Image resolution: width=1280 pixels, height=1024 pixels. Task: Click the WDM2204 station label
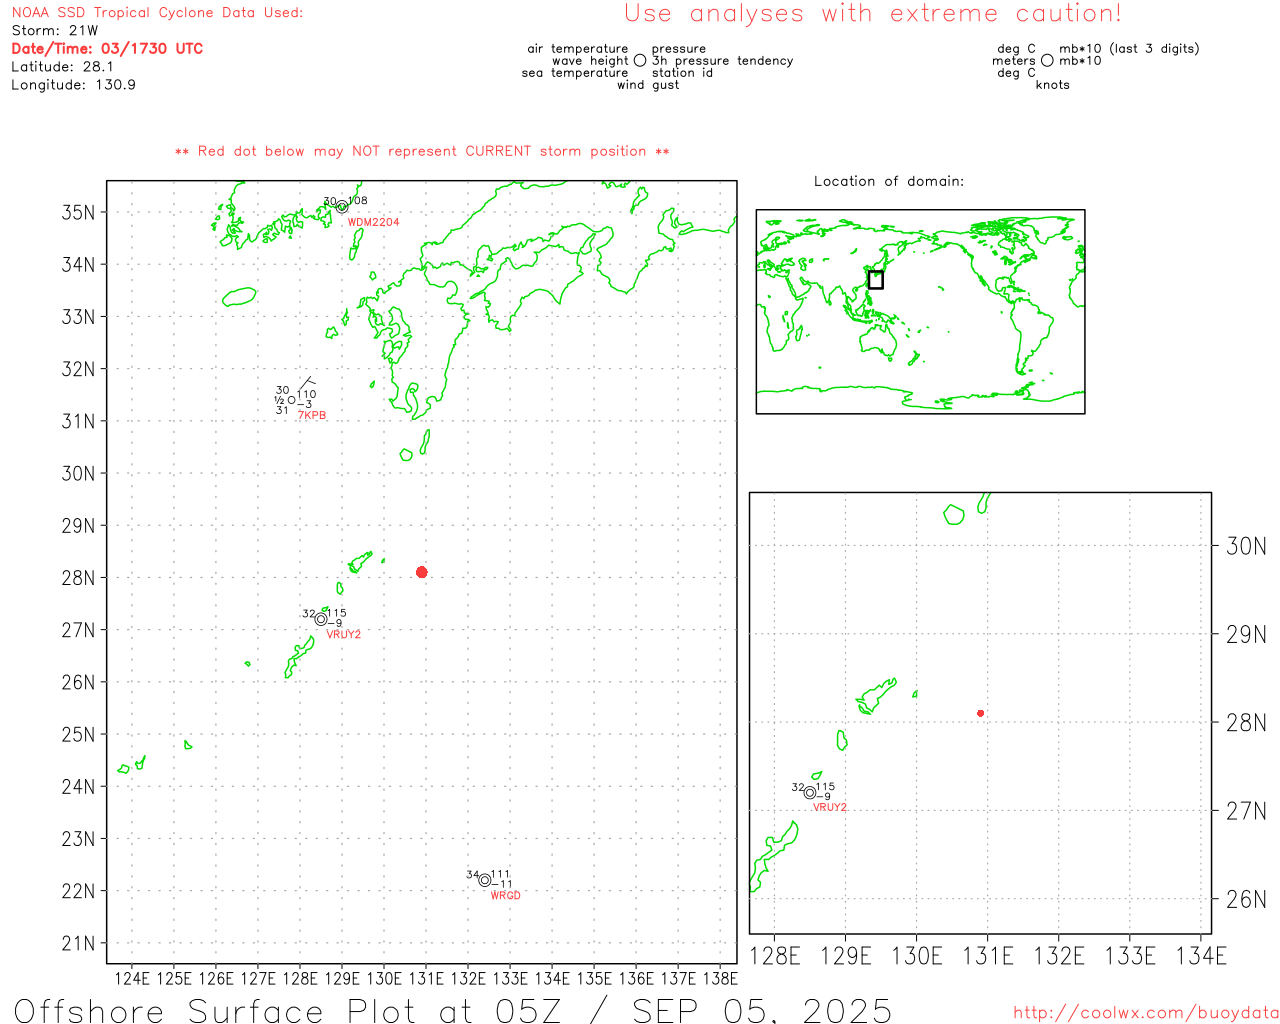tap(373, 222)
